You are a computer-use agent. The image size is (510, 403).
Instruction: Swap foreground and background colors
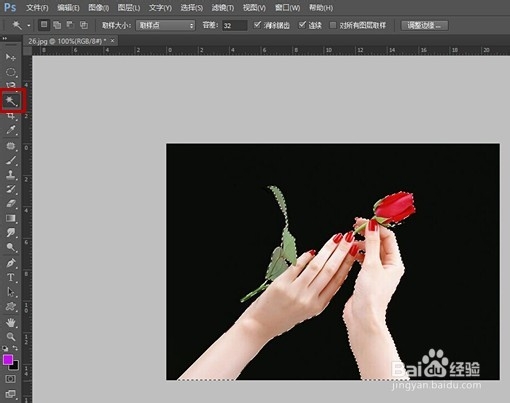click(x=15, y=348)
